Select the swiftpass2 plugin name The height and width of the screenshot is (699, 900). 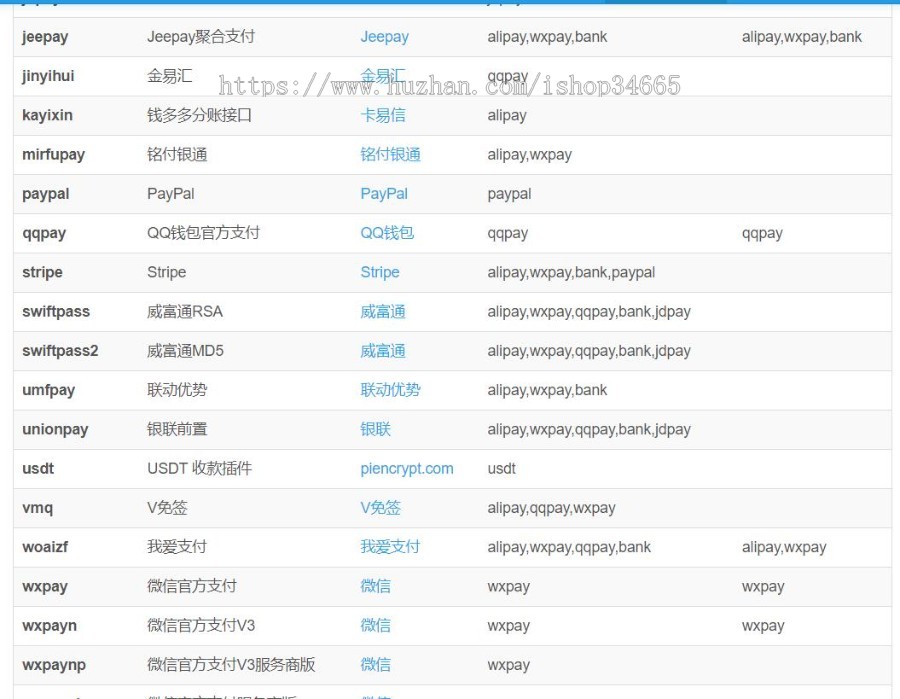(60, 351)
